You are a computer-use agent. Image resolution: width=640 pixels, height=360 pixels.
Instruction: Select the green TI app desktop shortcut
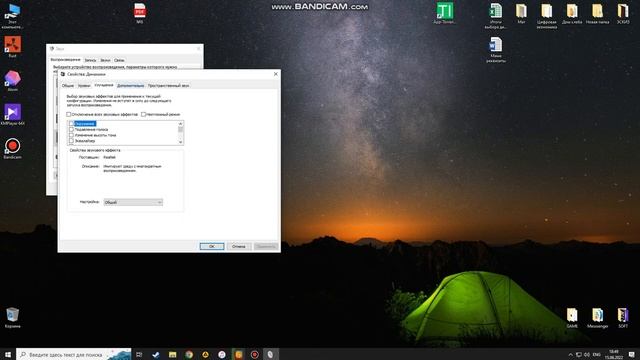coord(444,13)
